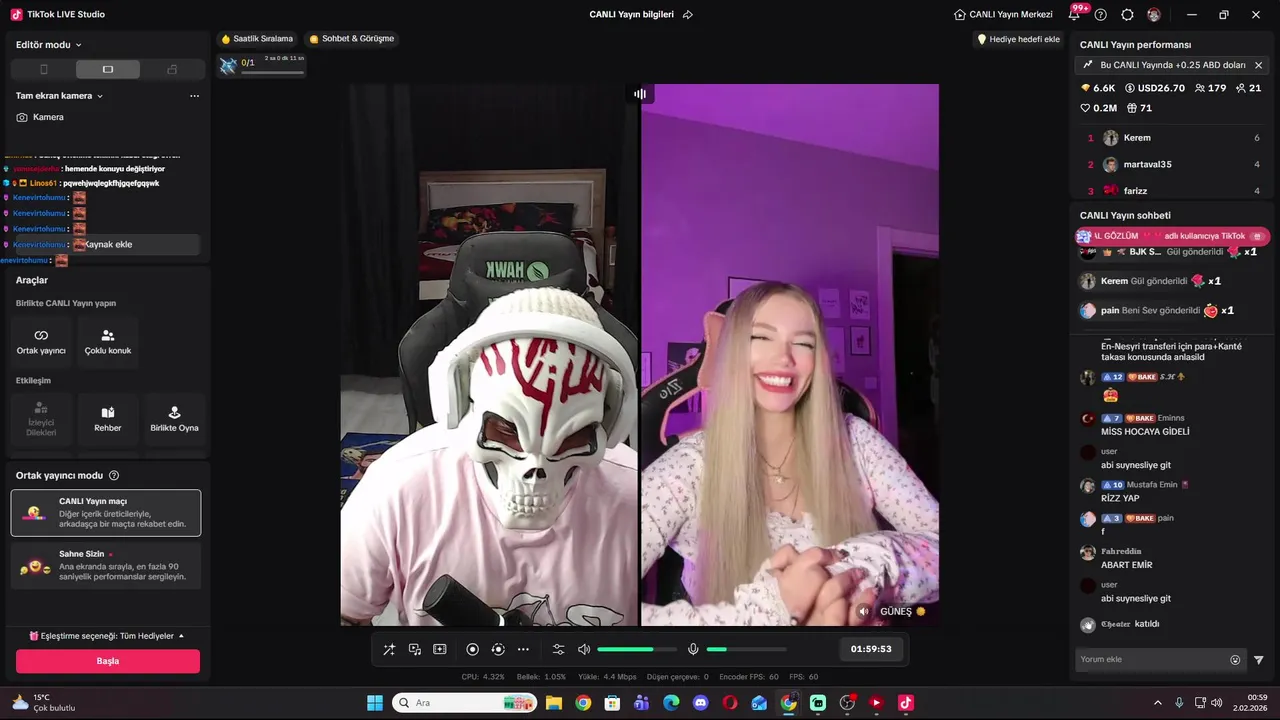Select the Sahne Sizin mode
This screenshot has width=1280, height=720.
click(106, 566)
